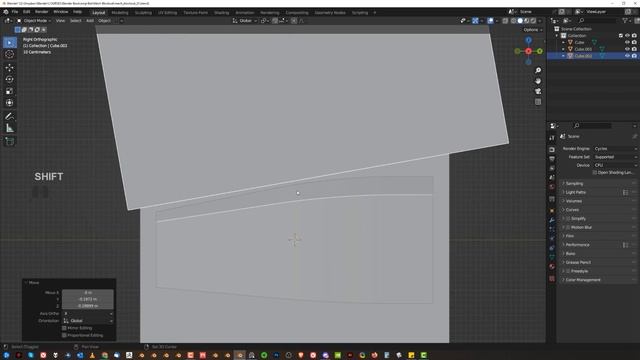
Task: Click the Blender logo menu icon
Action: click(x=6, y=12)
